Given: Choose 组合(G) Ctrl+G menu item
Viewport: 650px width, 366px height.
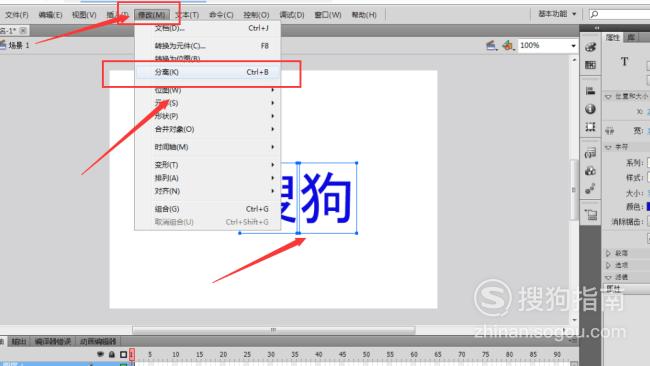Looking at the screenshot, I should [208, 209].
